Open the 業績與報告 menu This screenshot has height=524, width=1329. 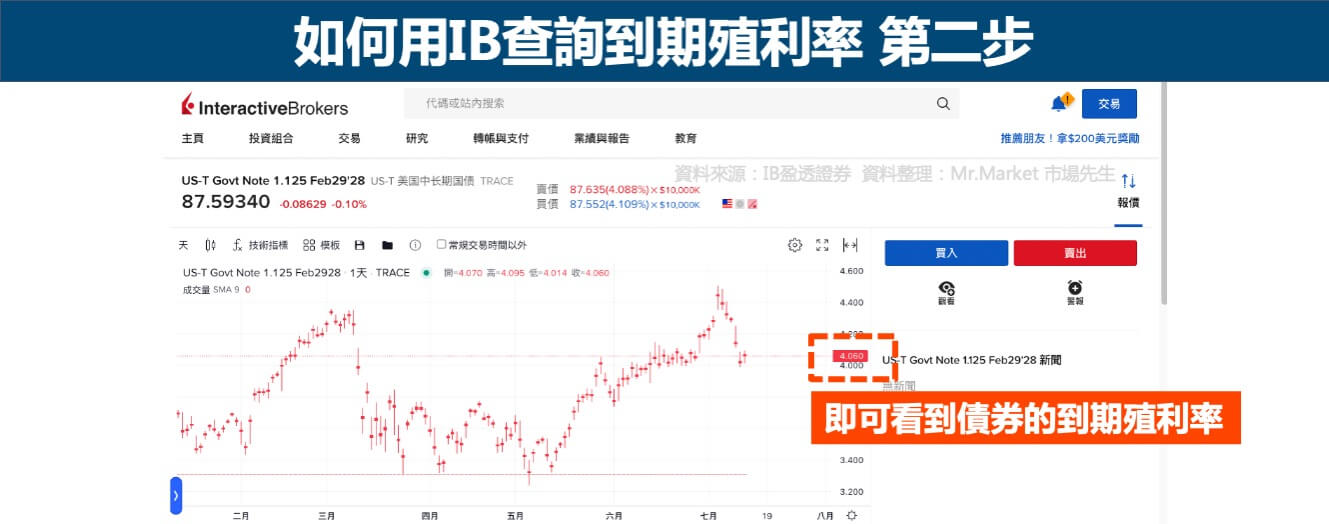[602, 139]
